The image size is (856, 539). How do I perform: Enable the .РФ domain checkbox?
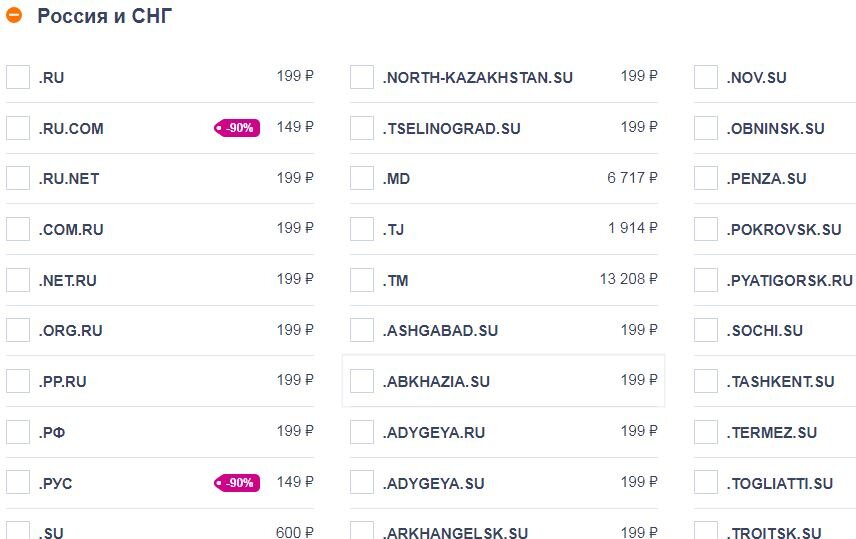[18, 432]
